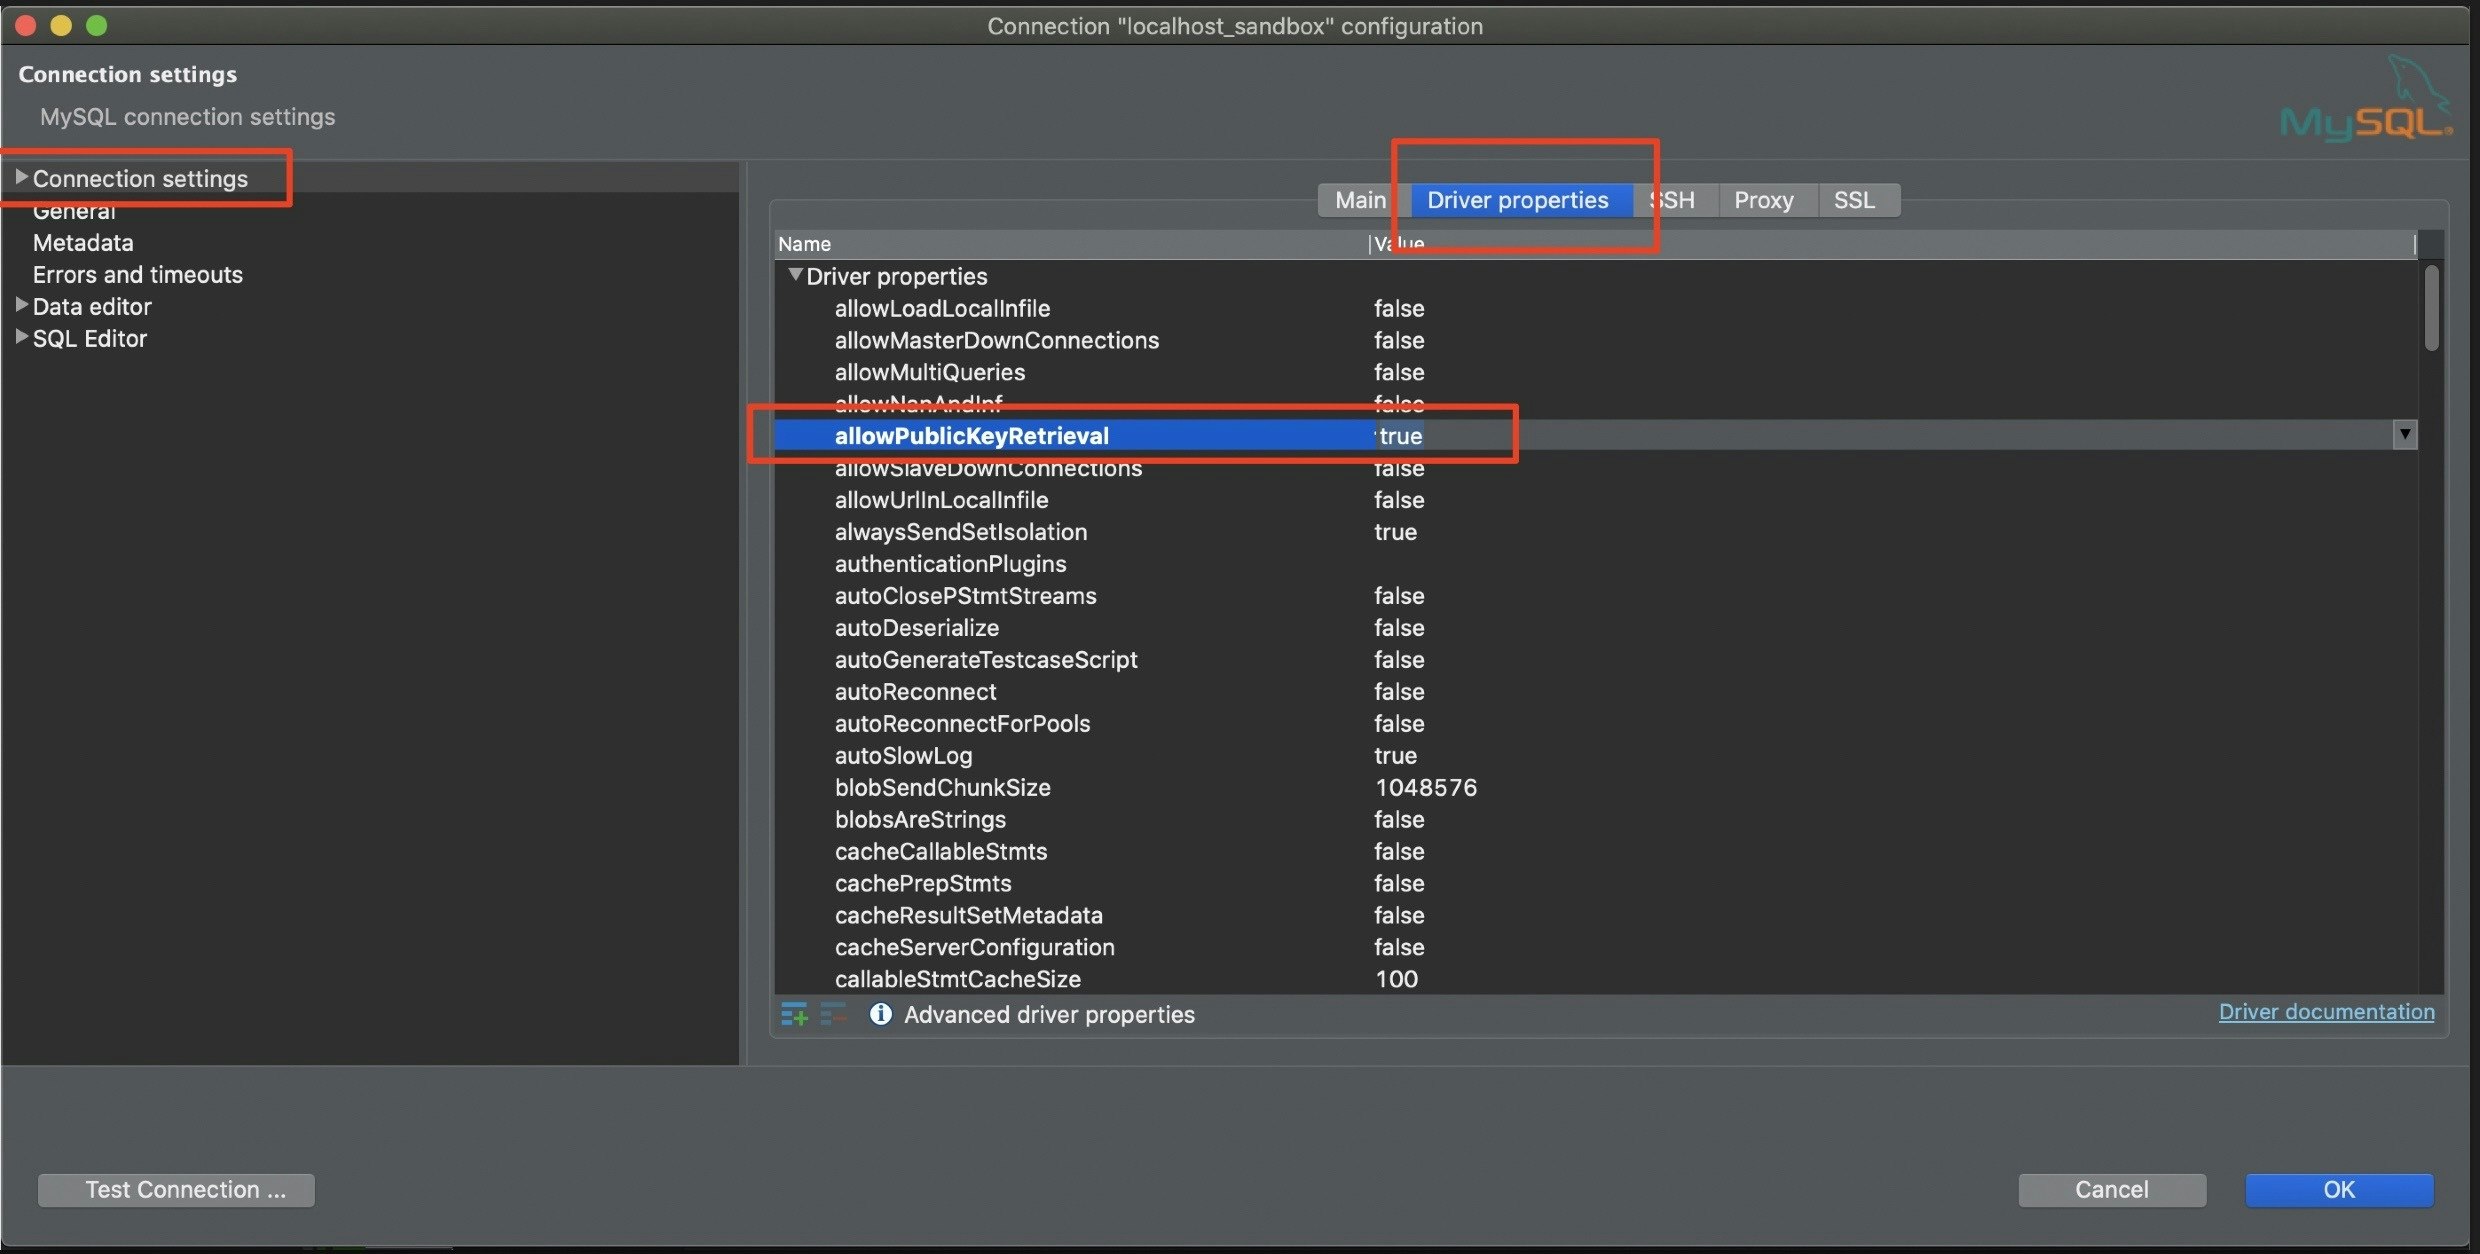The width and height of the screenshot is (2480, 1254).
Task: Open the Proxy tab
Action: pyautogui.click(x=1763, y=200)
